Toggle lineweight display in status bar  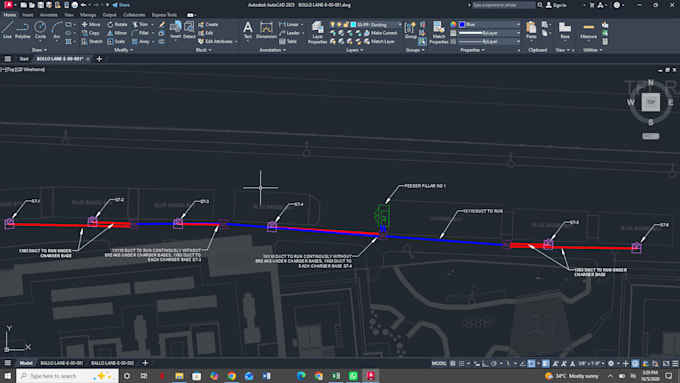tap(546, 363)
